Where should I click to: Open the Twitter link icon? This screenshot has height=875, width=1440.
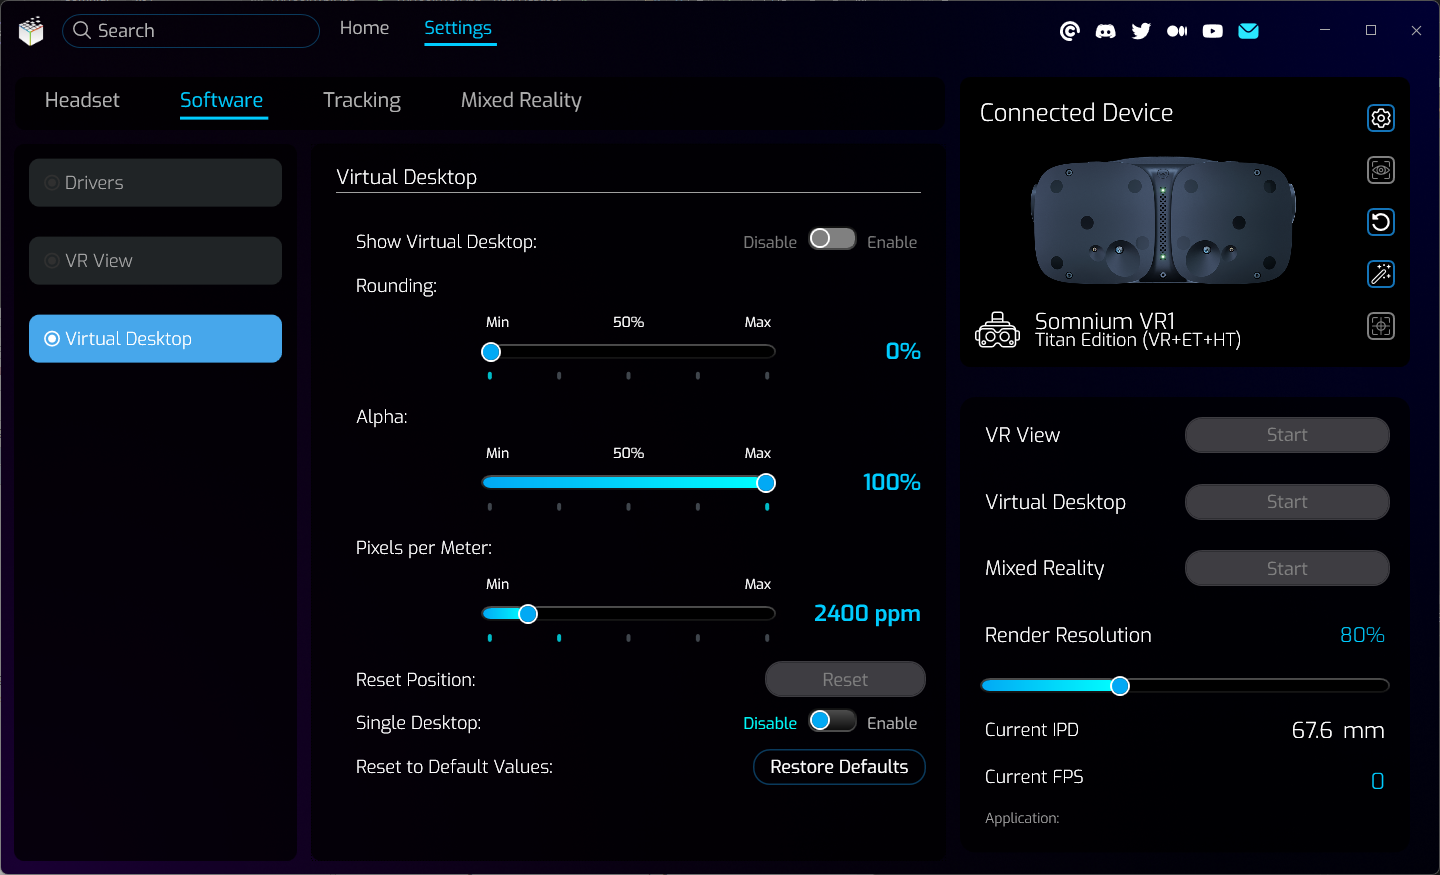click(x=1141, y=31)
